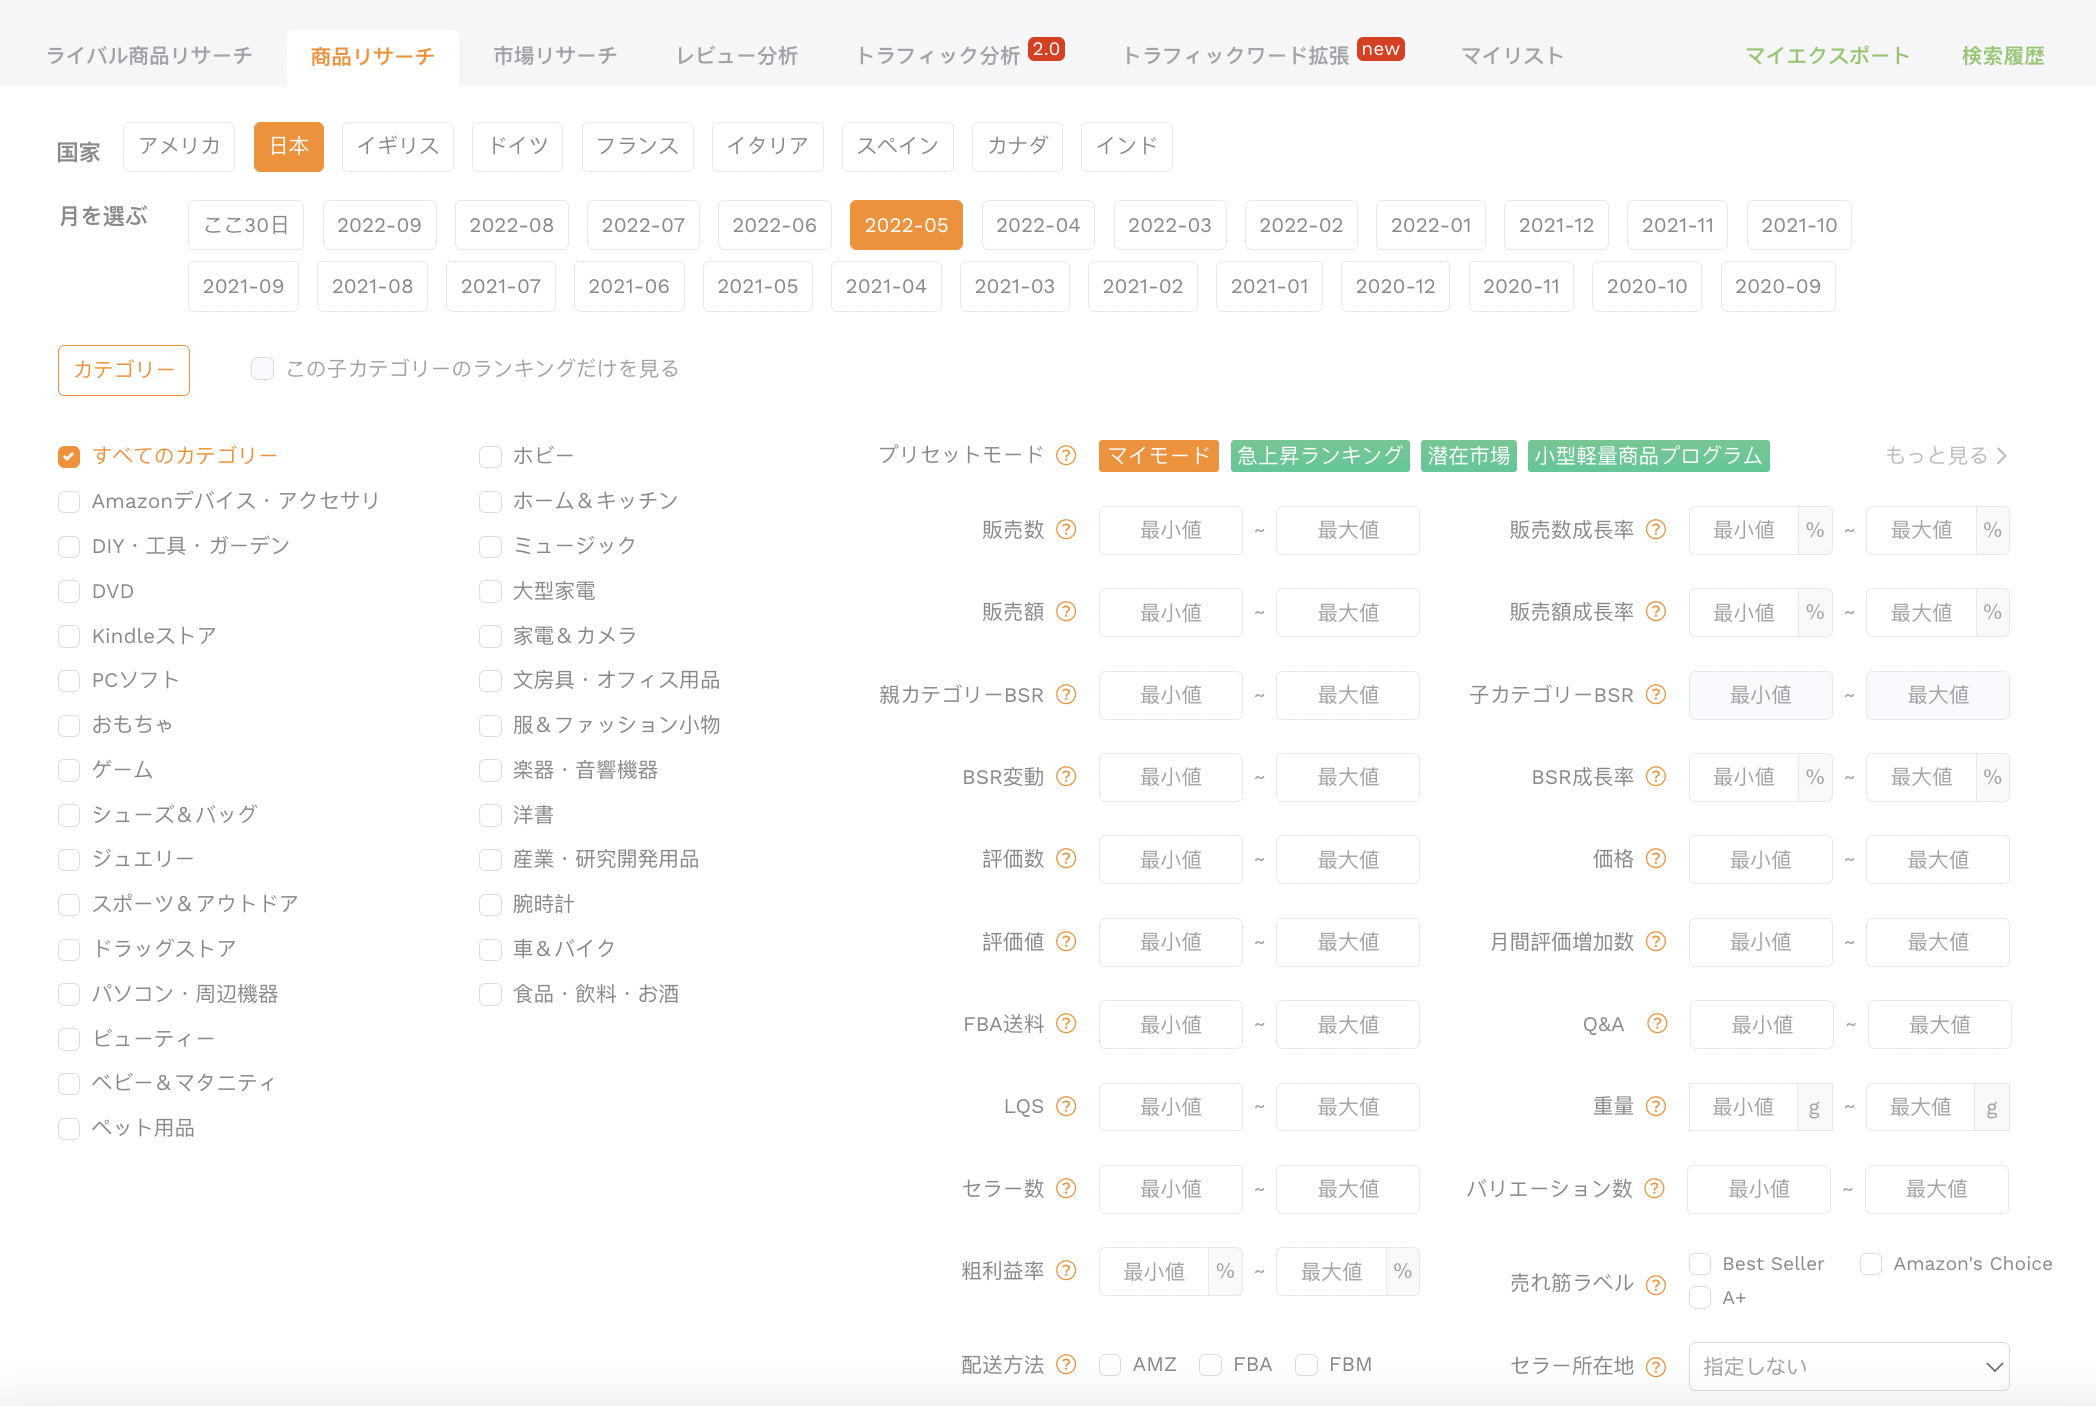Open マイエクスポート link
2096x1406 pixels.
(x=1828, y=55)
